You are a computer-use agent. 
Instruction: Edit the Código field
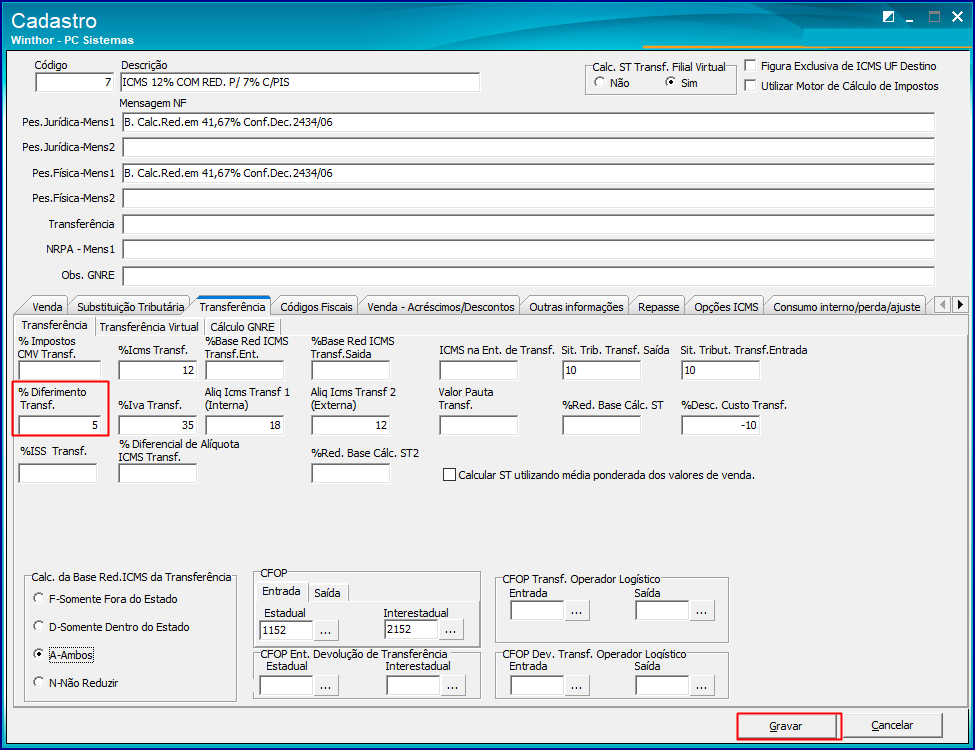click(75, 82)
